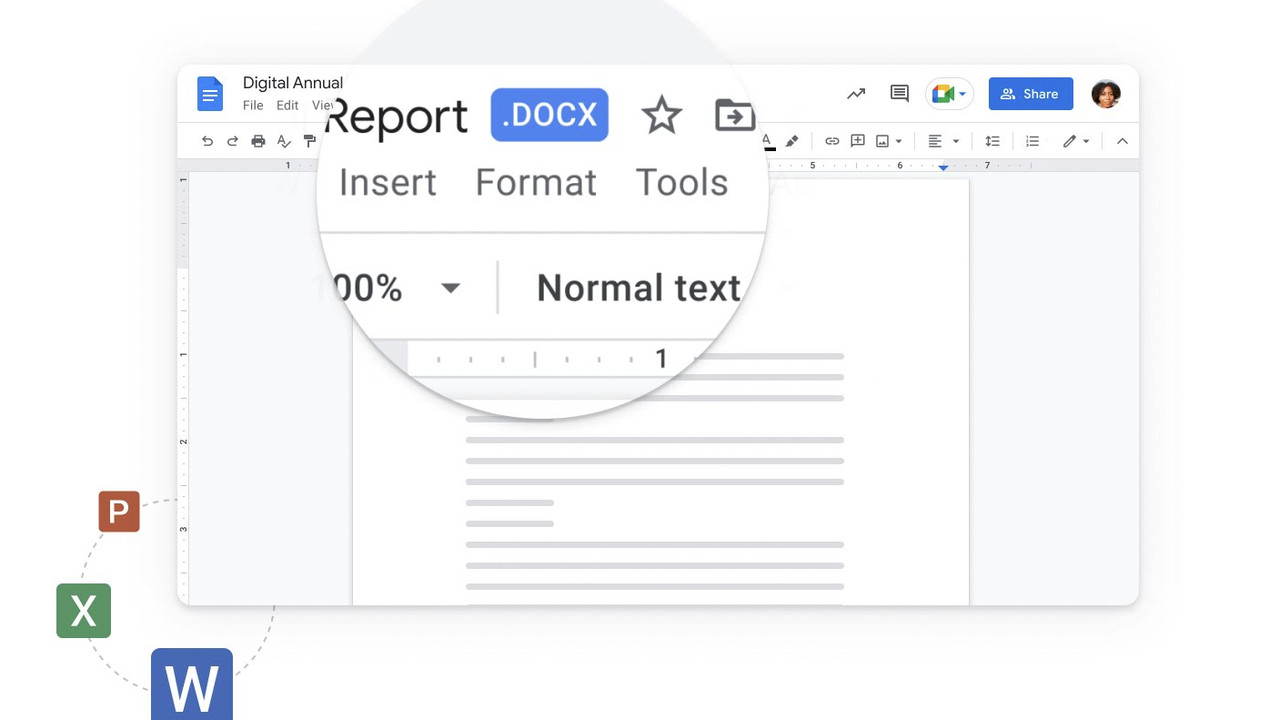Click the Redo arrow in the toolbar
The width and height of the screenshot is (1279, 720).
point(233,142)
